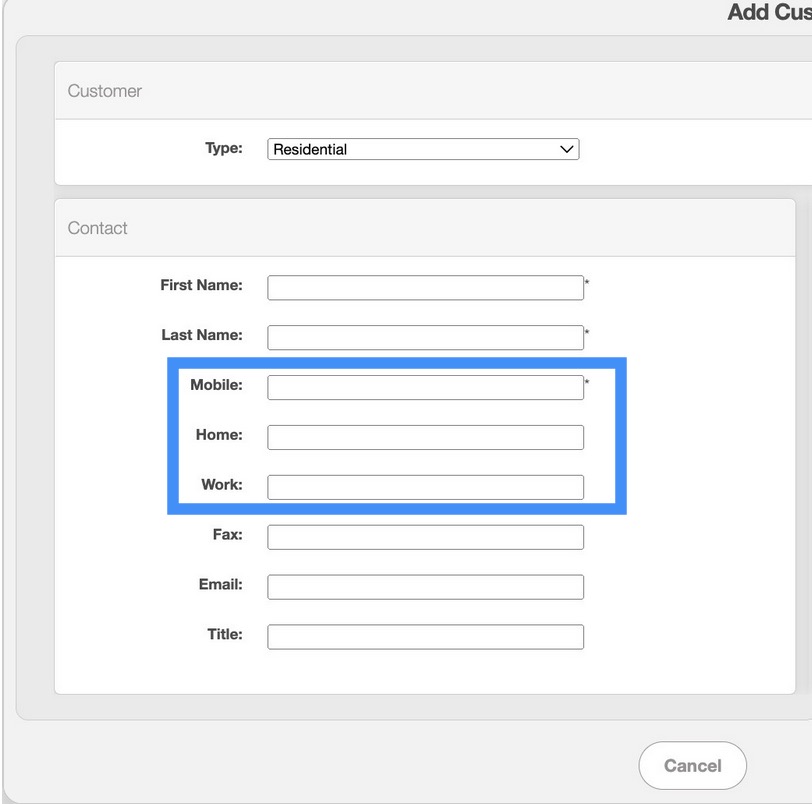Click inside the Title text field
Image resolution: width=812 pixels, height=804 pixels.
(425, 637)
